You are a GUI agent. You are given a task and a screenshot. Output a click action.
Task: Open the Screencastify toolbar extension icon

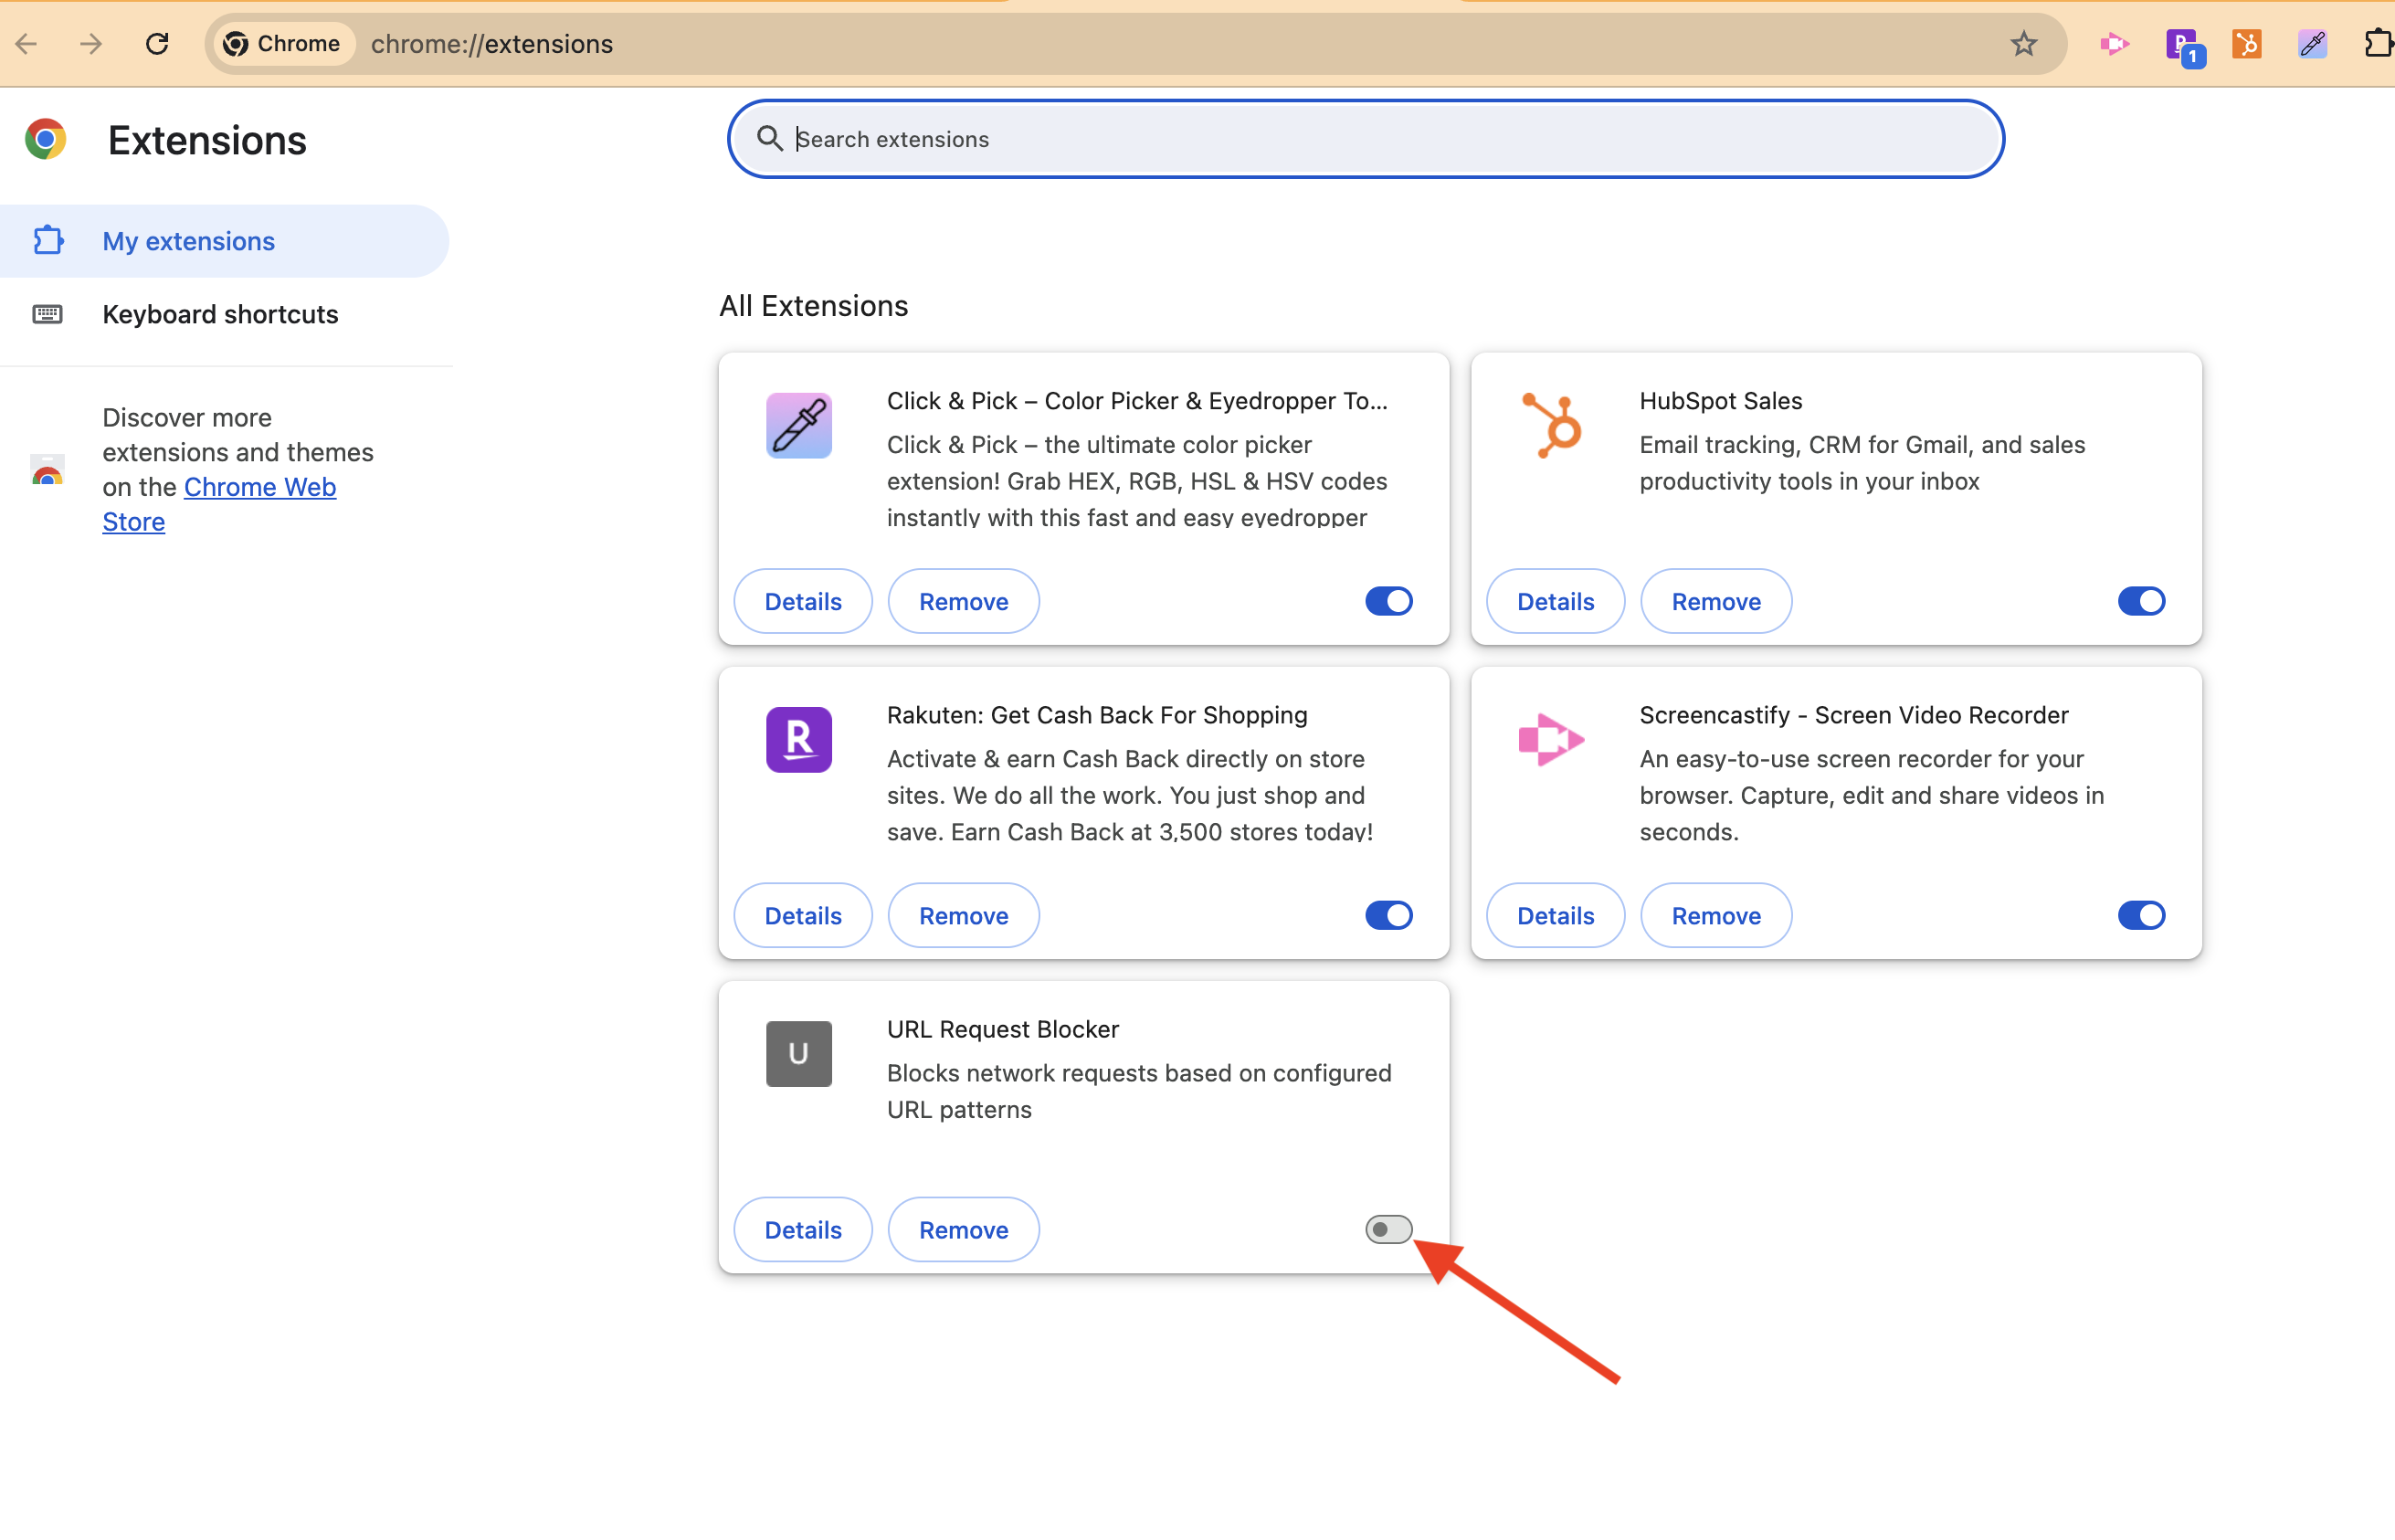pyautogui.click(x=2115, y=44)
